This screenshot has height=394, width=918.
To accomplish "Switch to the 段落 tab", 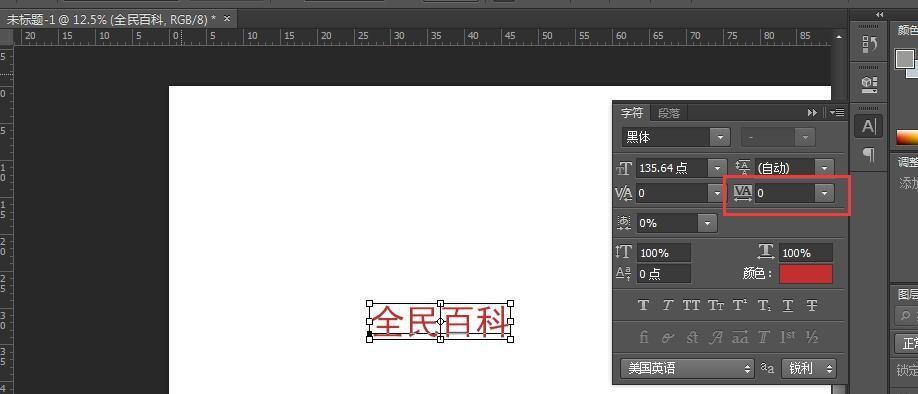I will click(669, 112).
